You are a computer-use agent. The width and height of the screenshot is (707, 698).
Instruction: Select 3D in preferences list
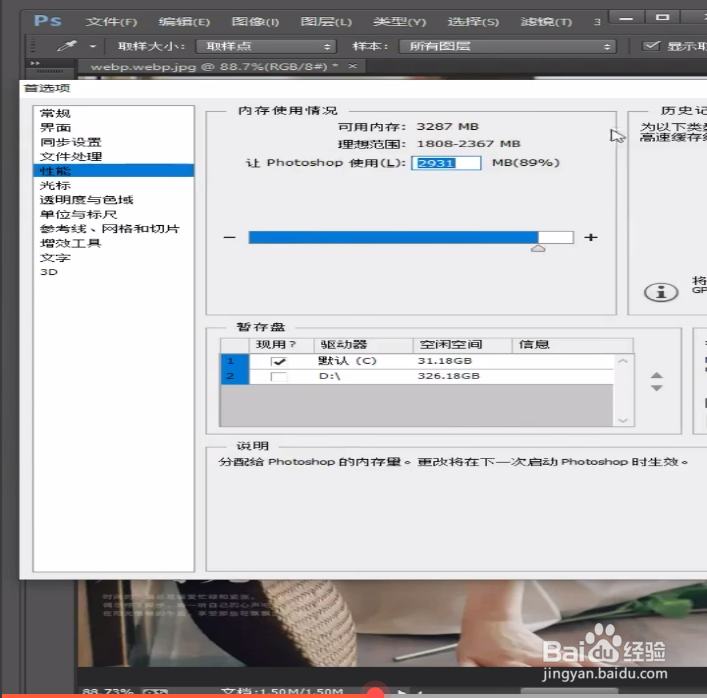coord(114,272)
